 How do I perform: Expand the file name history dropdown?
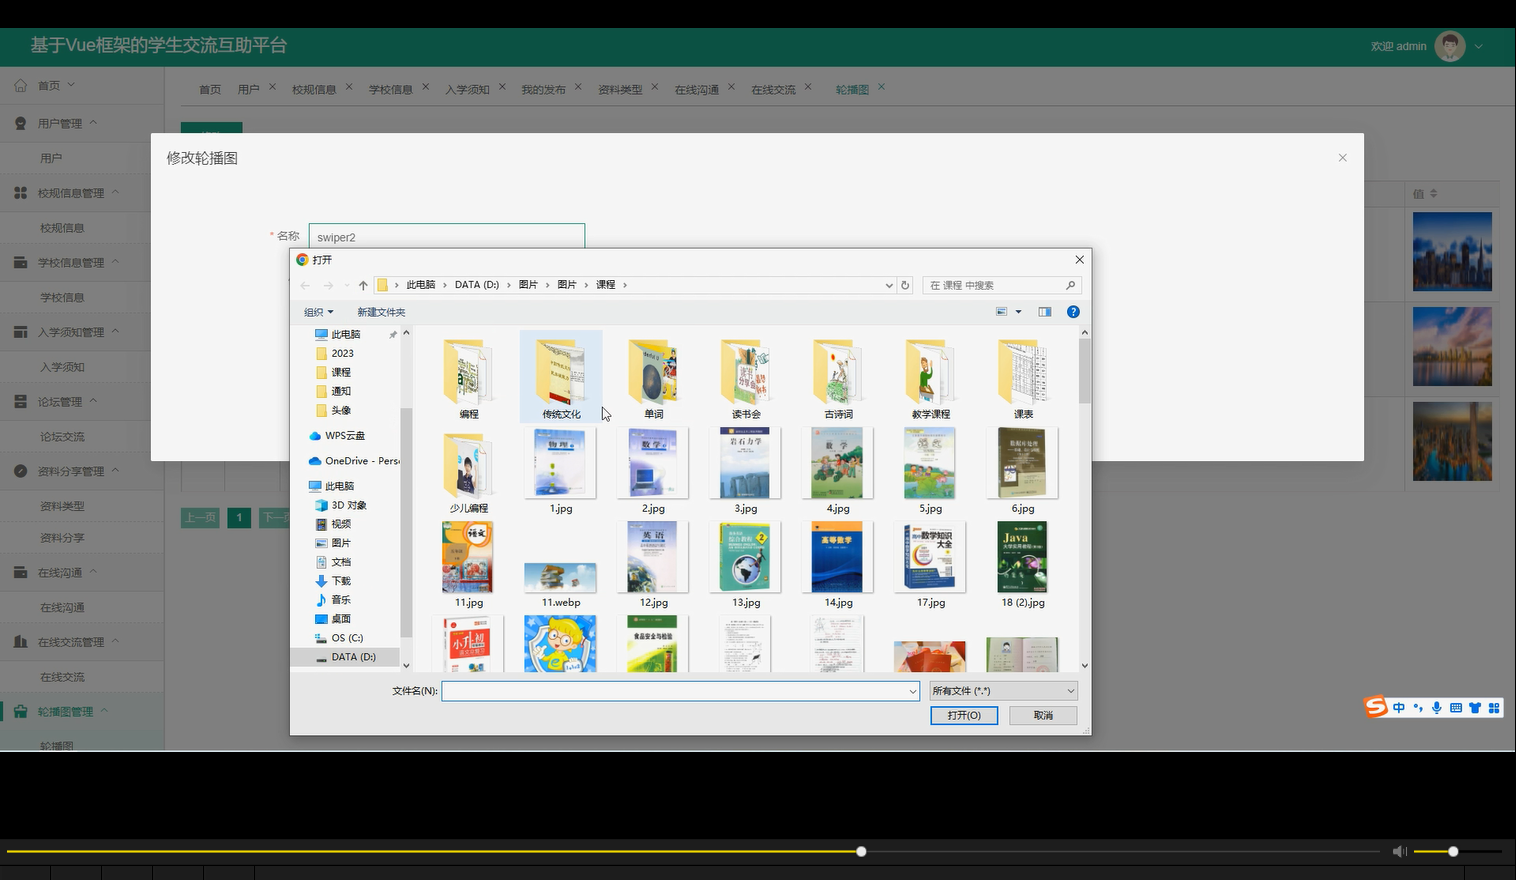(x=912, y=691)
